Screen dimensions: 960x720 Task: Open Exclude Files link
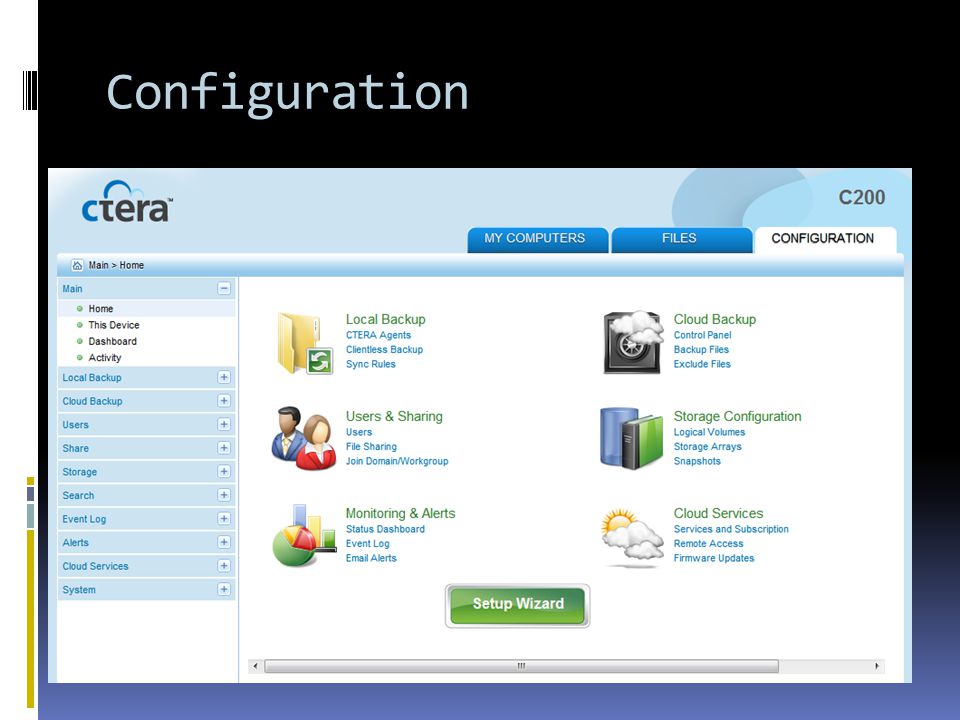(702, 364)
